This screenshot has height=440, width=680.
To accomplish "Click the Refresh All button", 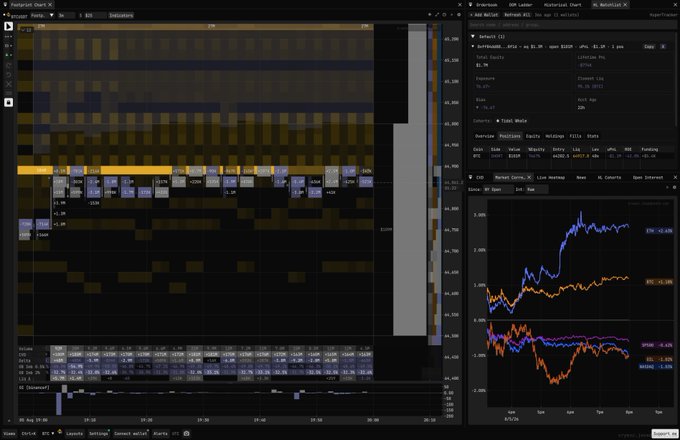I will point(517,15).
